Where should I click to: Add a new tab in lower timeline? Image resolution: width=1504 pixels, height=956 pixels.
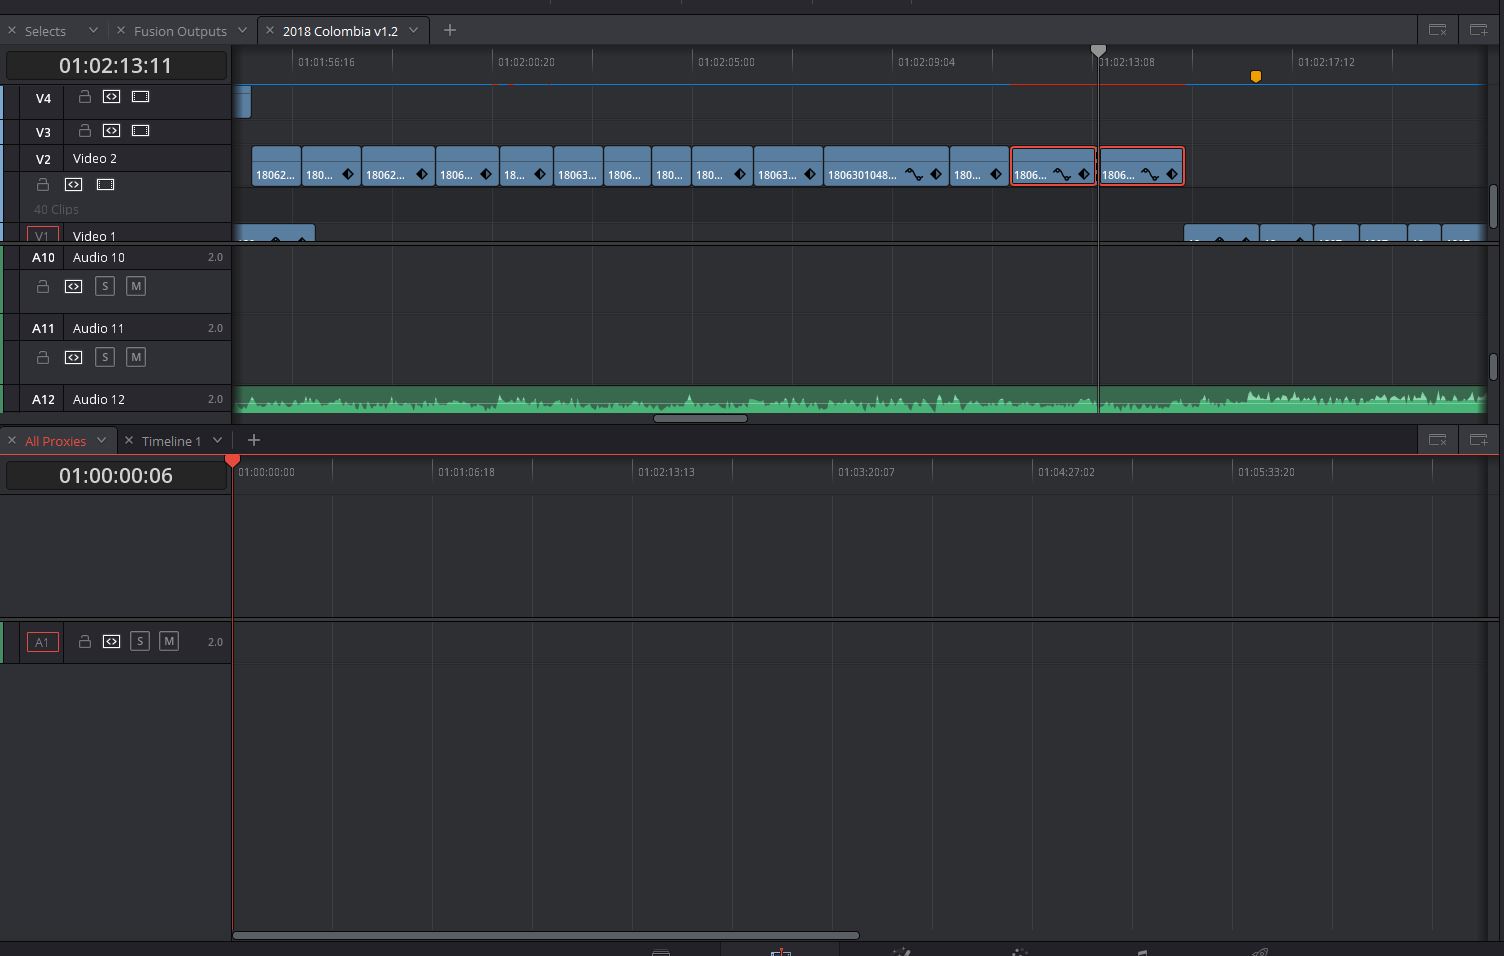254,440
